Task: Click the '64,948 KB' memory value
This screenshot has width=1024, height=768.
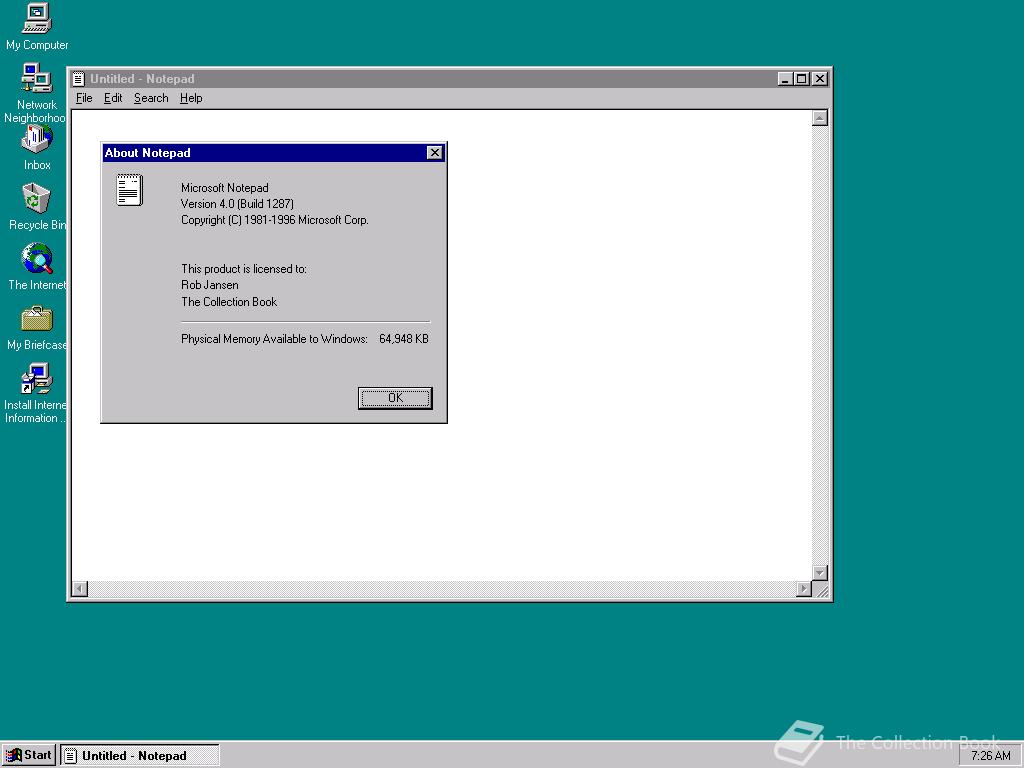Action: (404, 339)
